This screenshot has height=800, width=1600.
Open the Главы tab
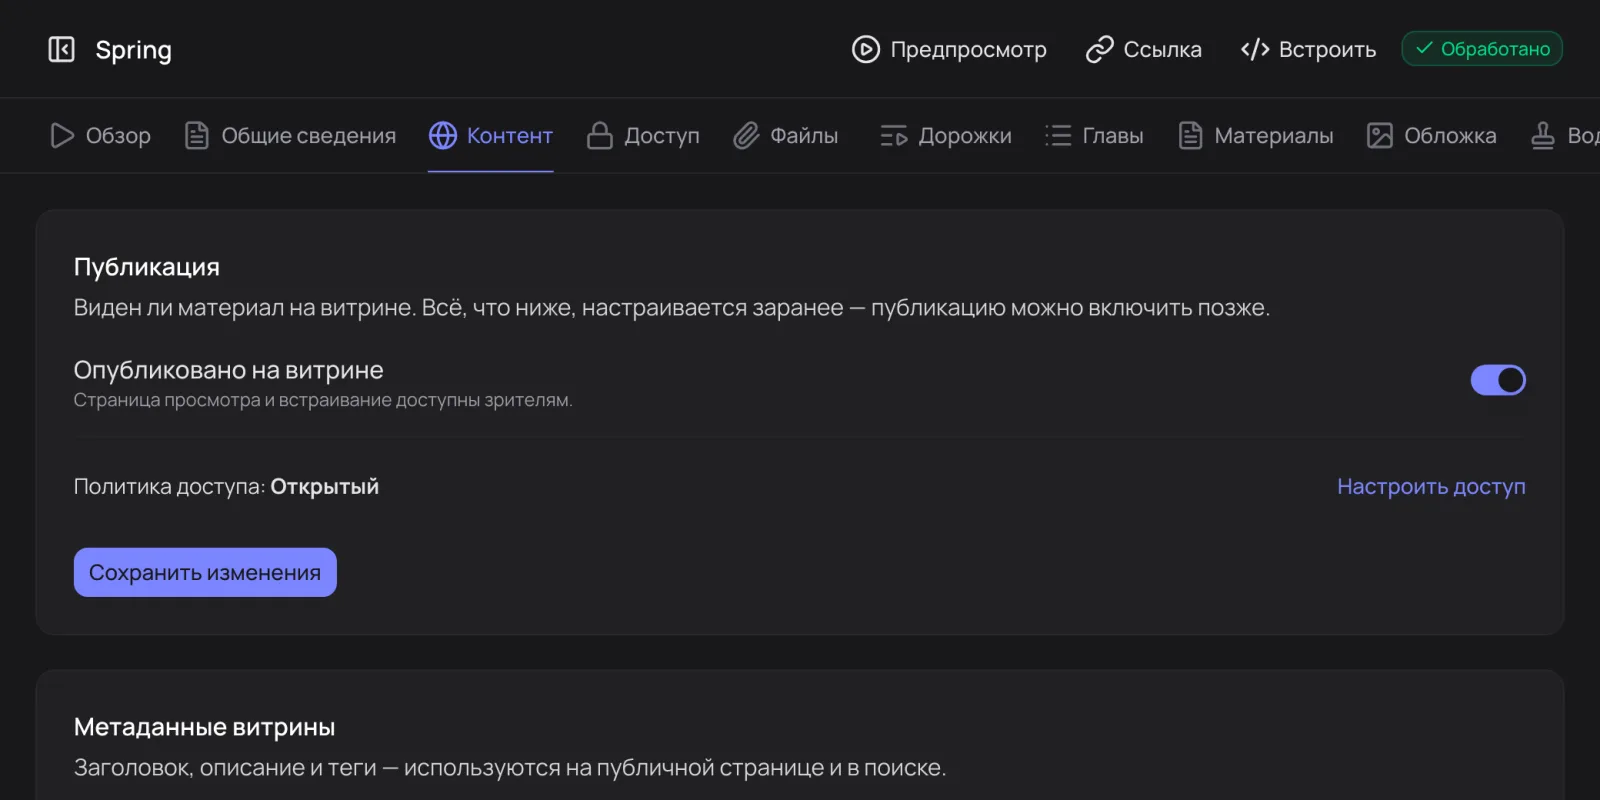click(1094, 135)
